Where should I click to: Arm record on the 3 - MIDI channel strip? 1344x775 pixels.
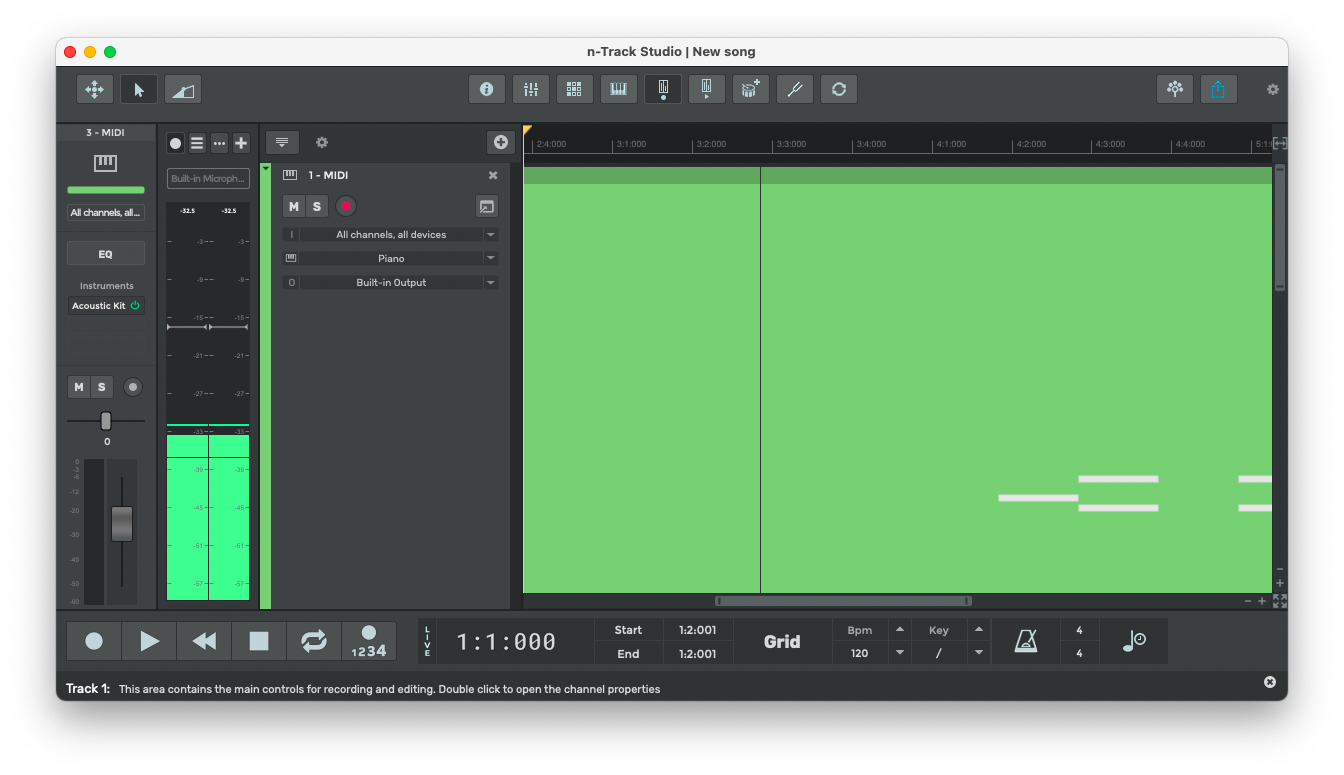click(x=133, y=387)
